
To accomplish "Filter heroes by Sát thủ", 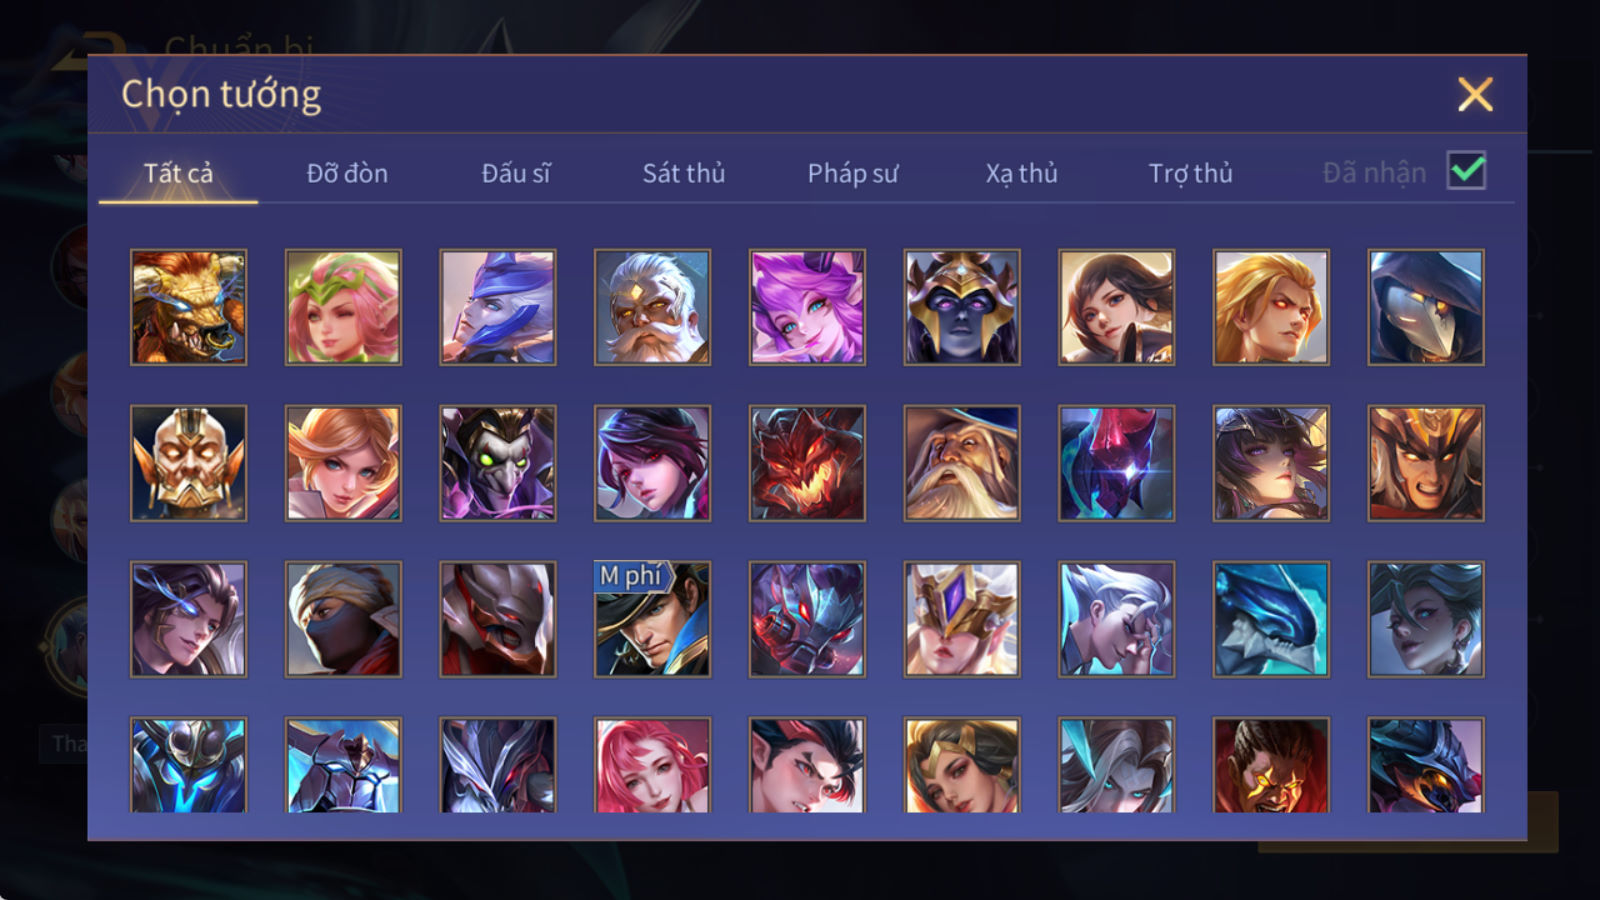I will [684, 173].
